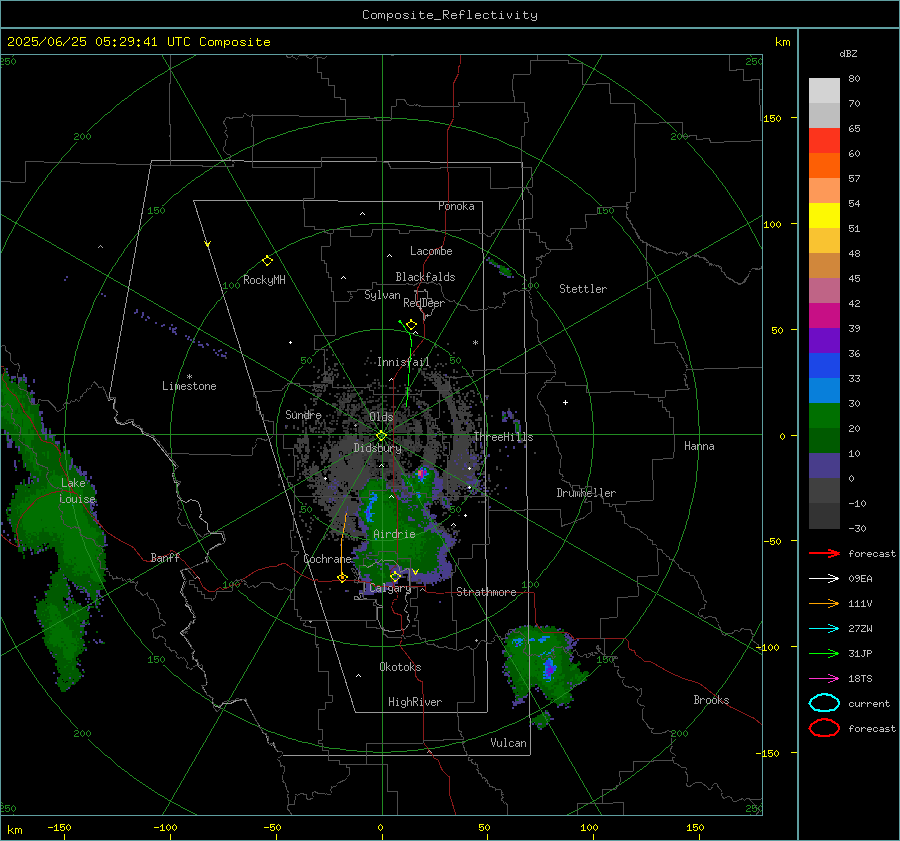Select the bright green 20-30 dBZ swatch
The image size is (900, 841).
[x=824, y=416]
